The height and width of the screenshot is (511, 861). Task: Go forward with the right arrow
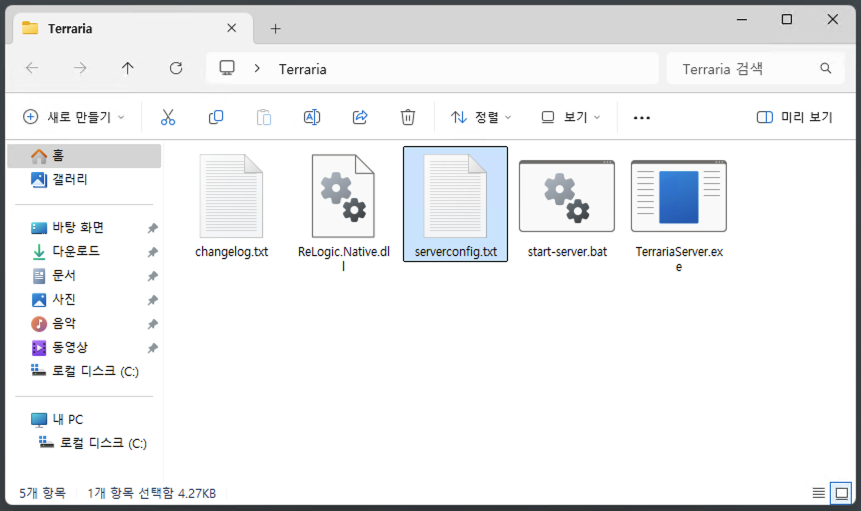80,68
